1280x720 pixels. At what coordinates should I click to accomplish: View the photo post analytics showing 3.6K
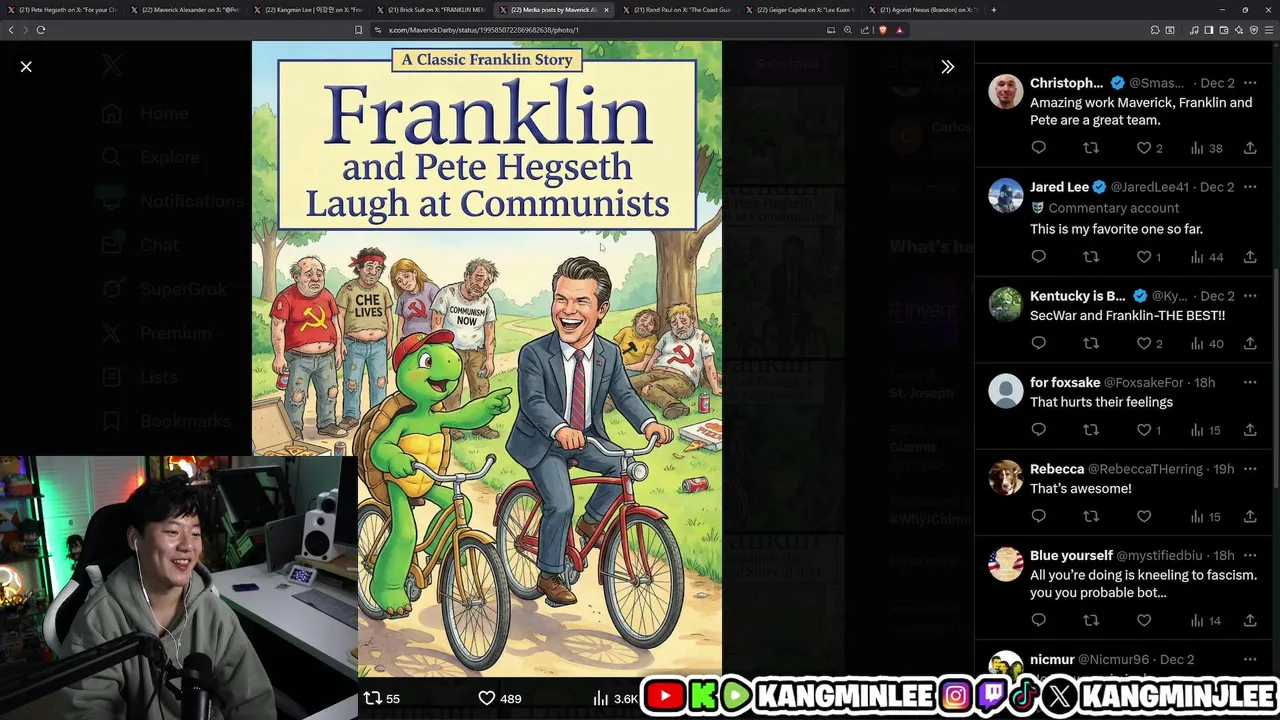click(x=615, y=699)
